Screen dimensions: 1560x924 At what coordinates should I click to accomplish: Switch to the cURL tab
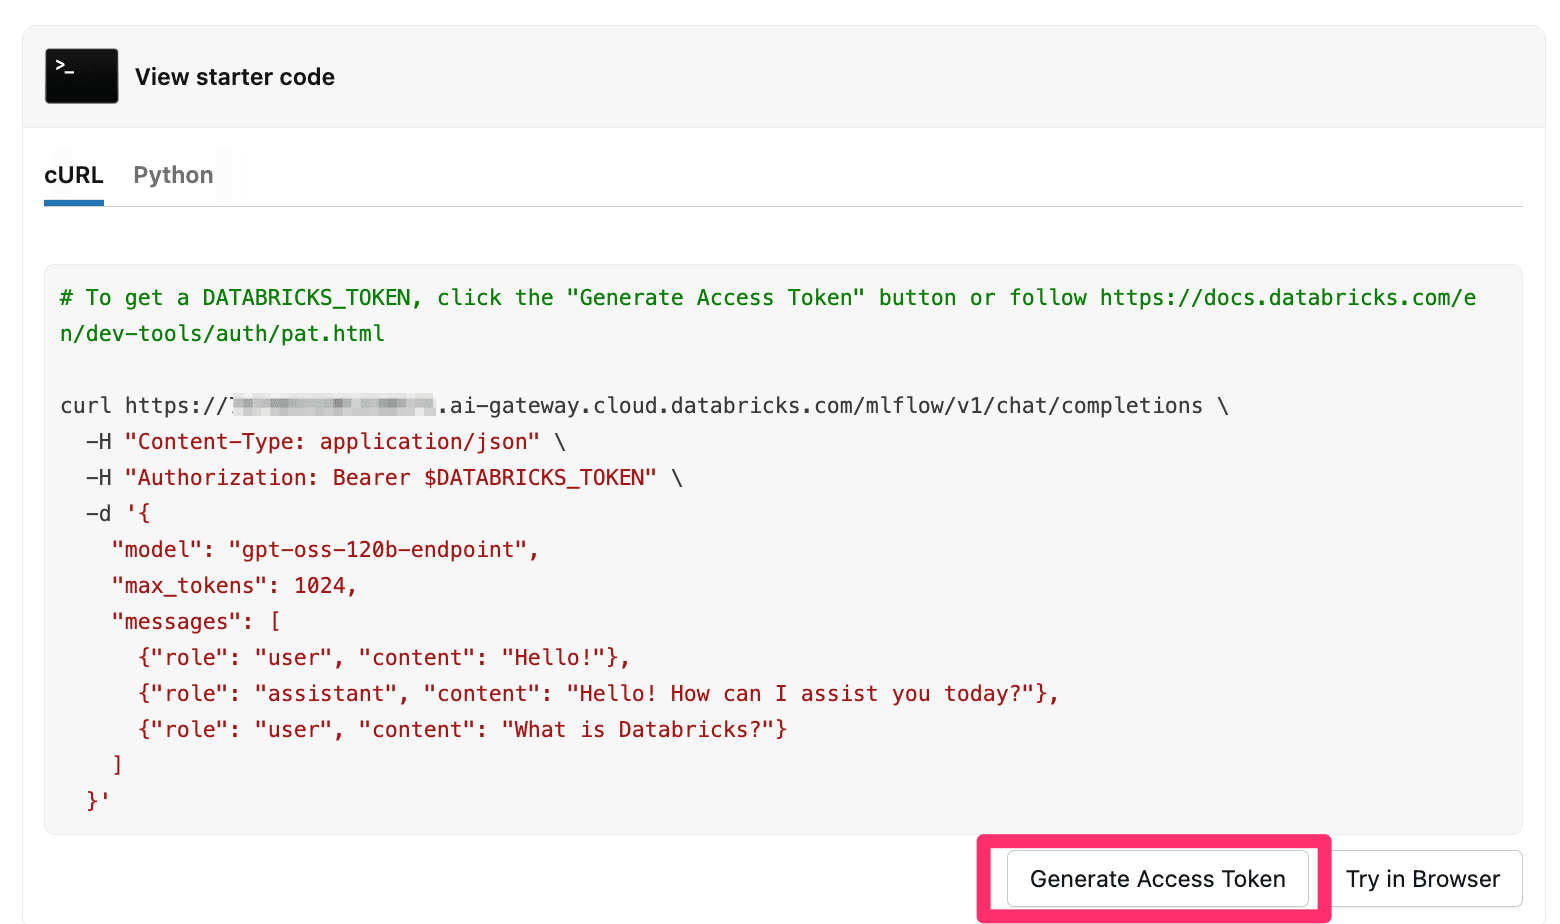pyautogui.click(x=74, y=175)
